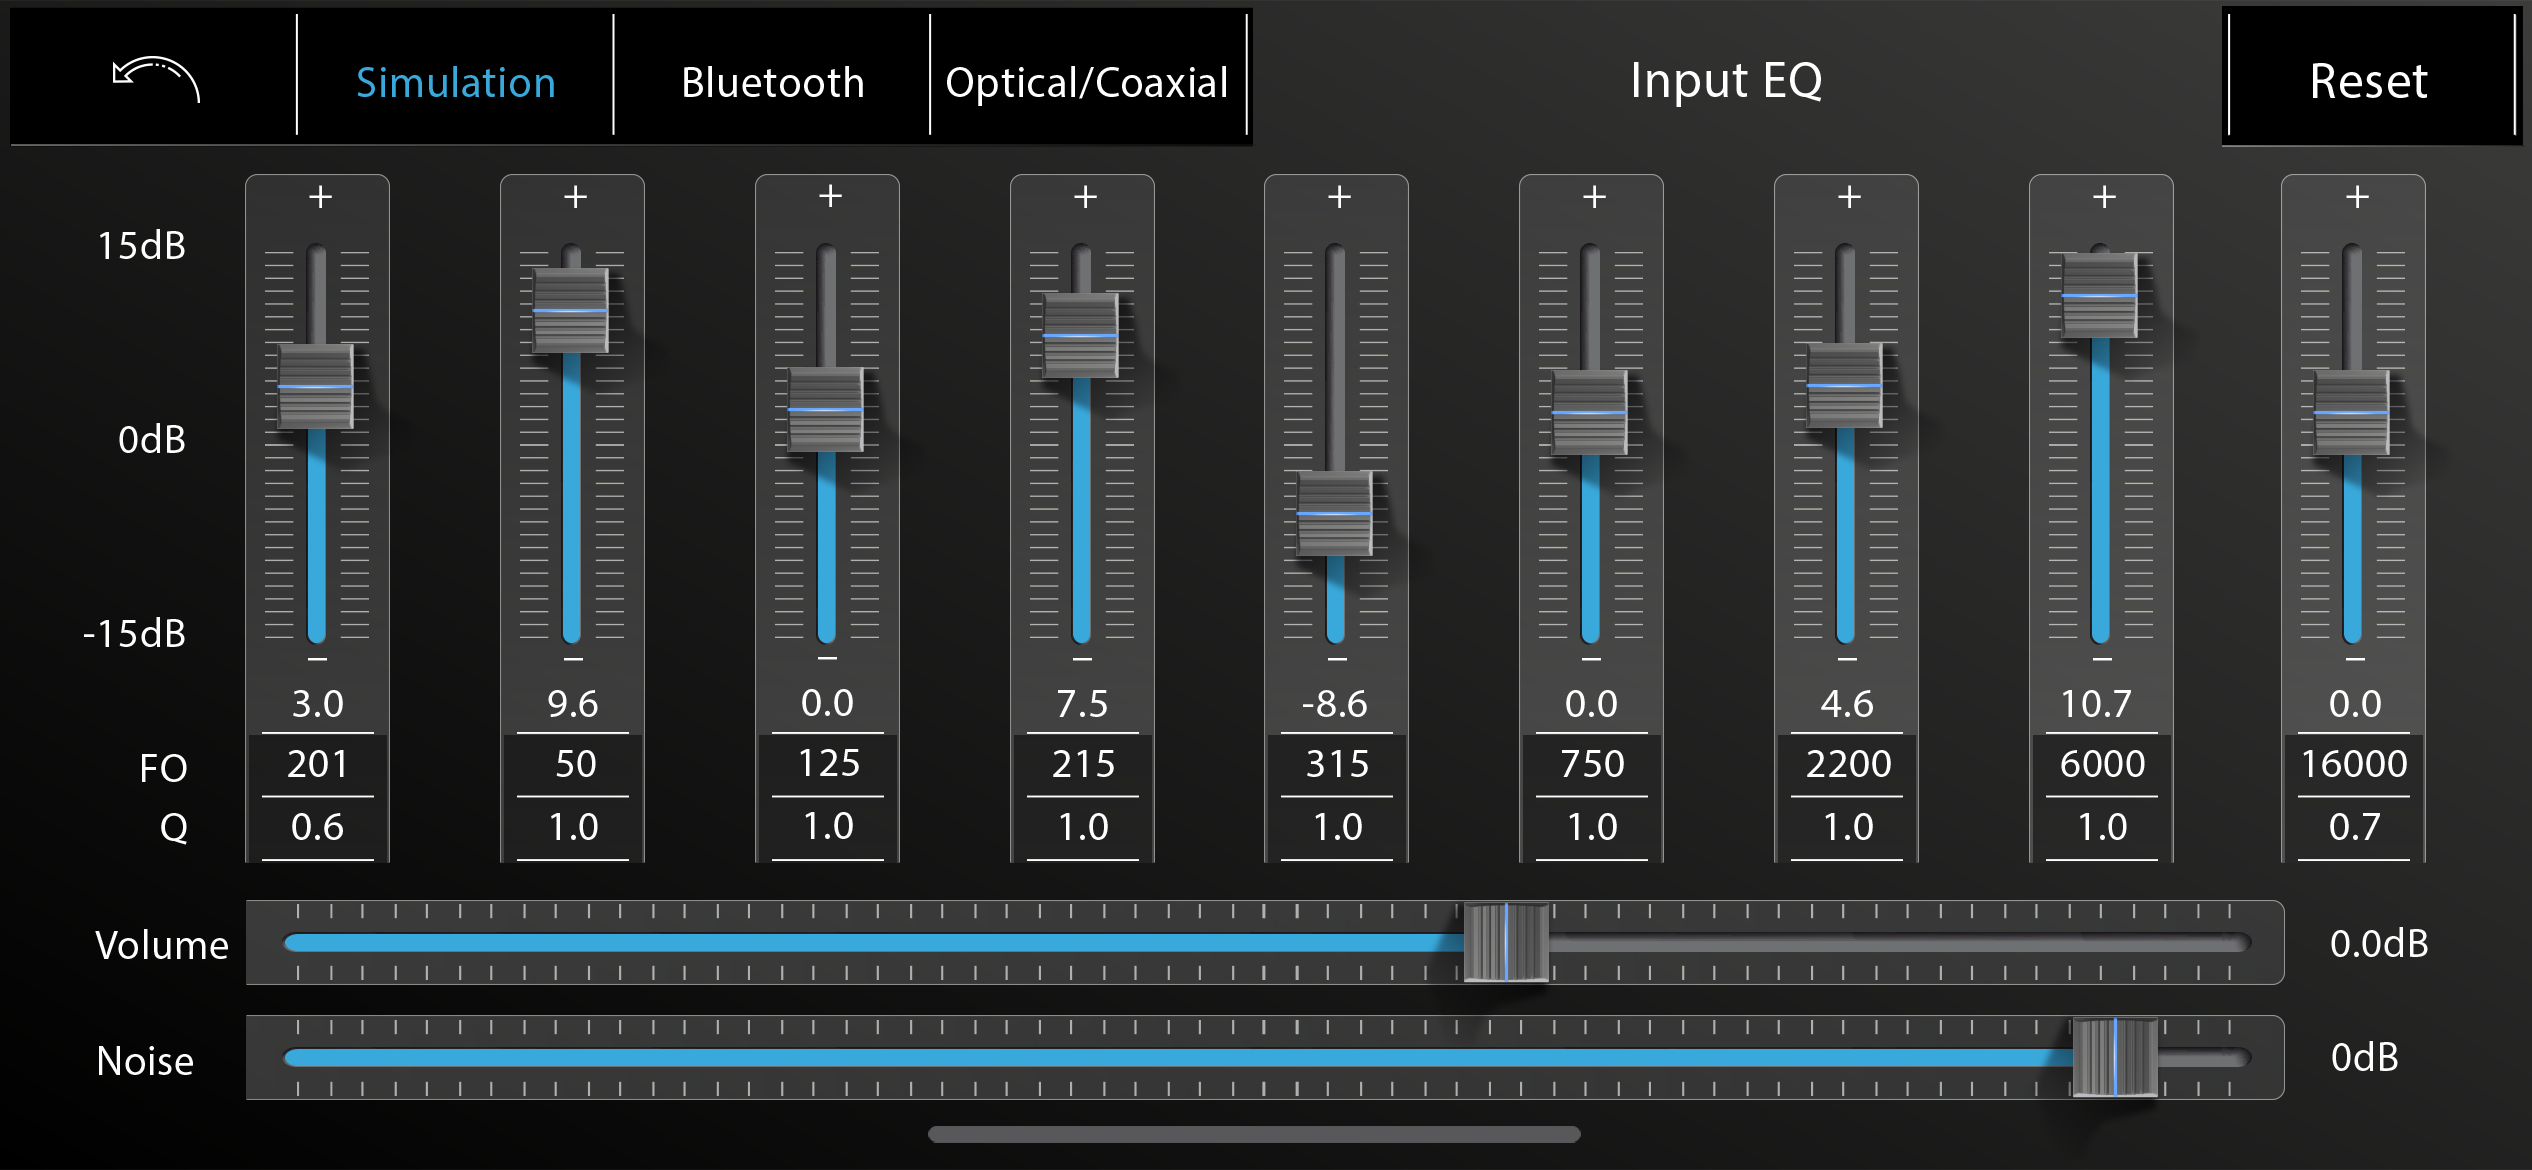2532x1170 pixels.
Task: Click the back arrow icon
Action: (156, 80)
